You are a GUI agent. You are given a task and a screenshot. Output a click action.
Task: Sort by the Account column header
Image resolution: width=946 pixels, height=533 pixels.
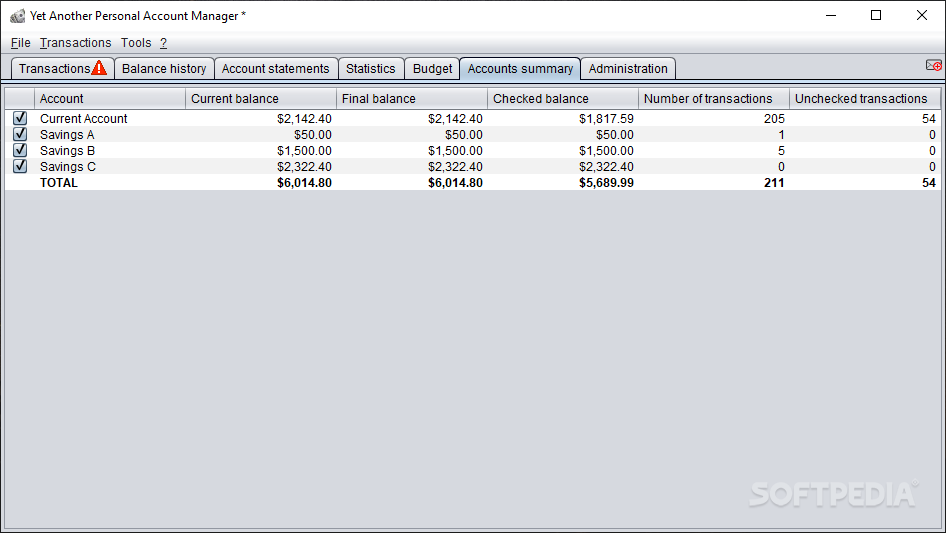coord(110,98)
